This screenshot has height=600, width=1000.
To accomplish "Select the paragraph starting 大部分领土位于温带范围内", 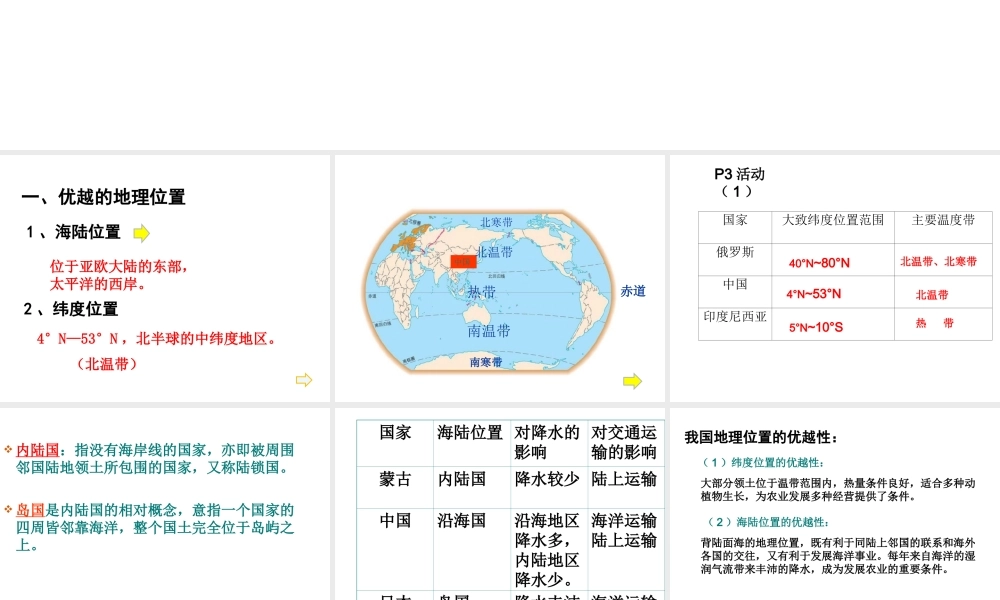I will (838, 490).
